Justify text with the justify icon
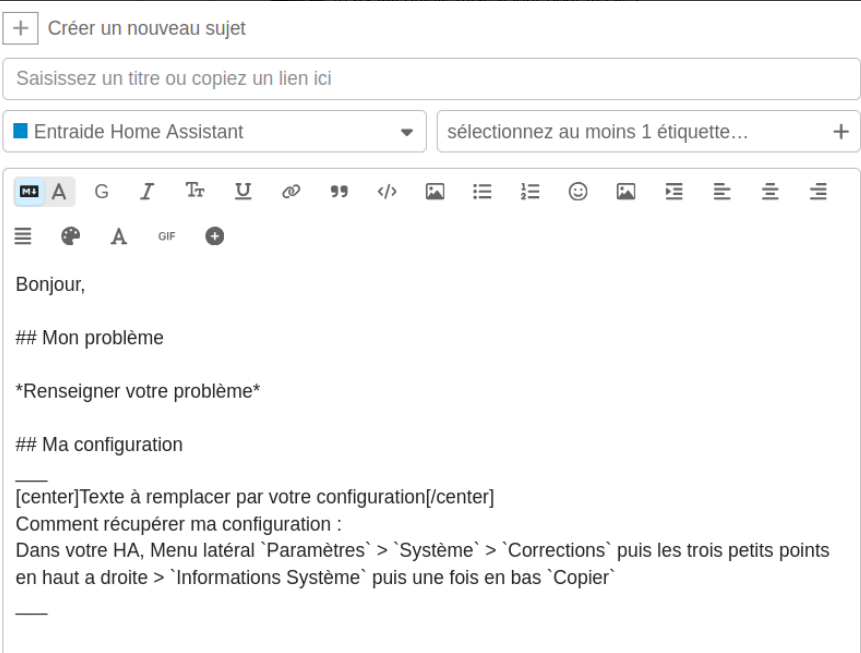 pos(23,237)
